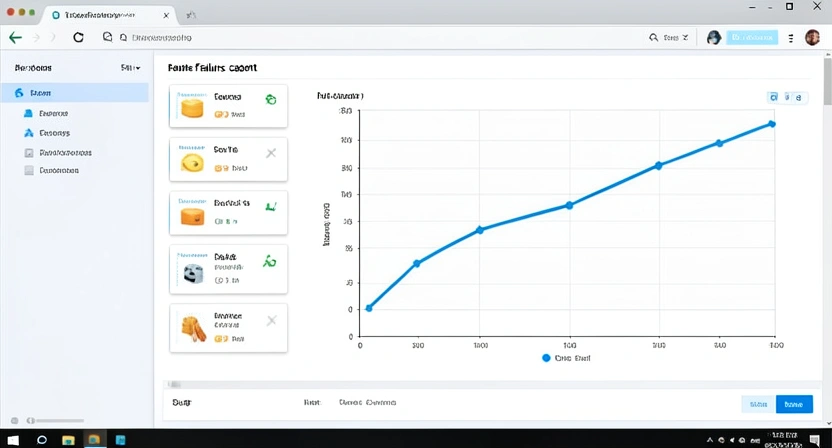Screen dimensions: 832x448
Task: Click the leftmost chart view toggle icon
Action: pos(774,97)
